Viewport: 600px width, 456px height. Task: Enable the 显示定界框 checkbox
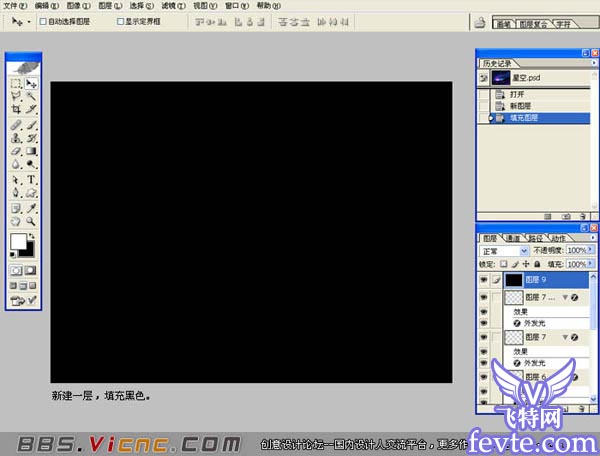coord(121,20)
